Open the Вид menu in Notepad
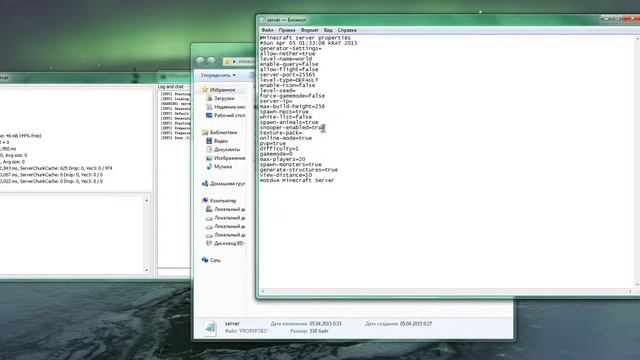The width and height of the screenshot is (640, 360). 328,30
